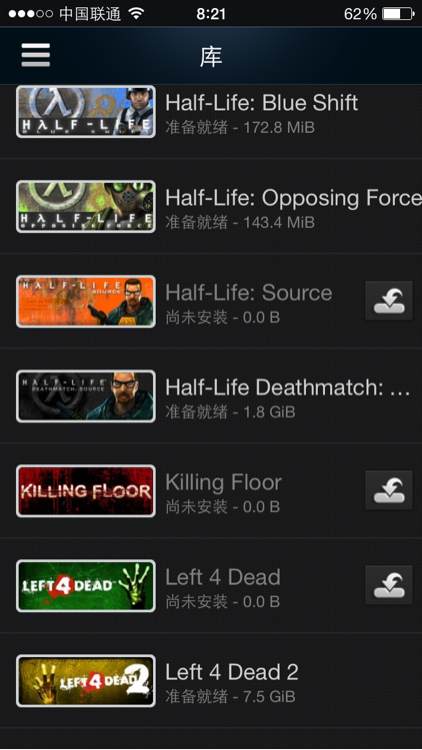Tap the 8:21 status bar clock
Image resolution: width=422 pixels, height=750 pixels.
(211, 14)
